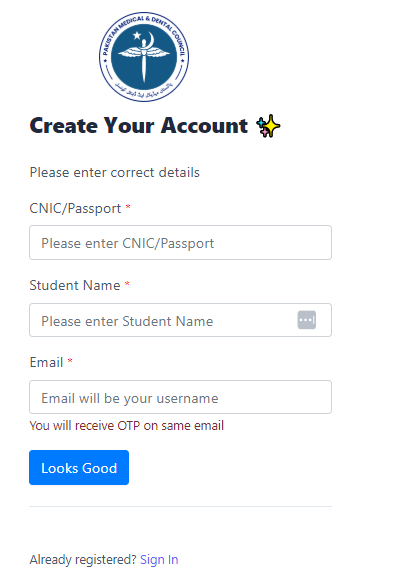
Task: Click the Create Your Account heading
Action: (x=139, y=126)
